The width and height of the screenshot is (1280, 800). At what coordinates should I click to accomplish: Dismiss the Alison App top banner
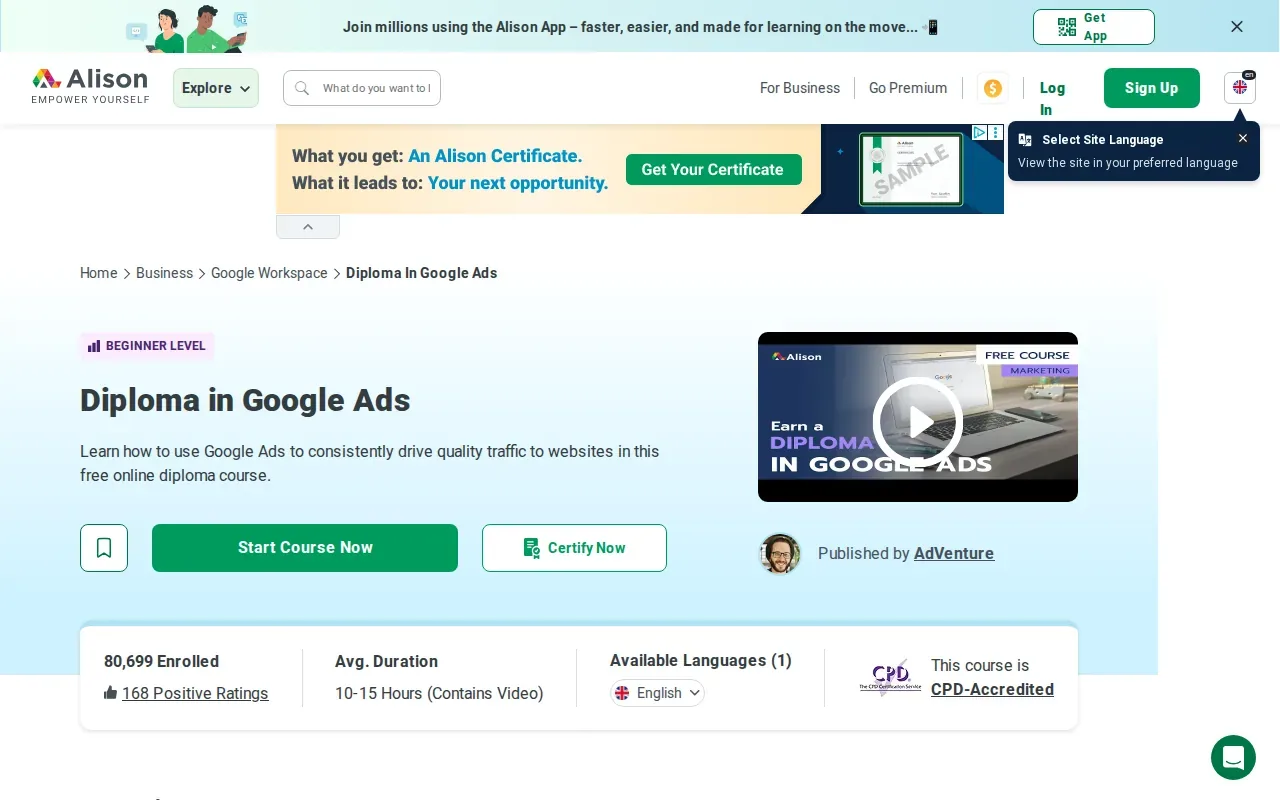(1237, 27)
